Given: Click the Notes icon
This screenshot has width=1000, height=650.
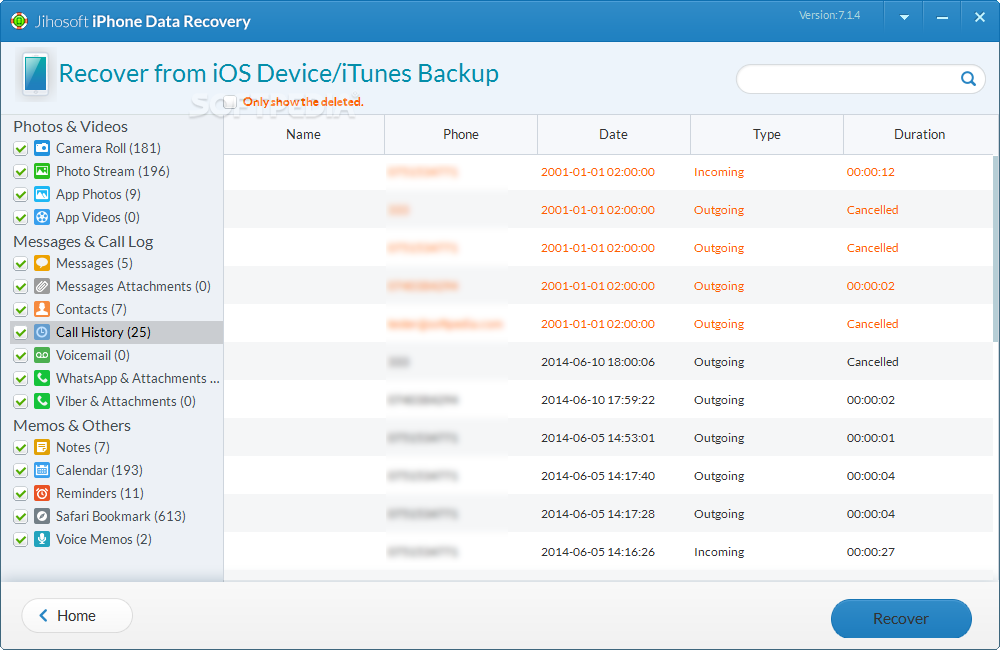Looking at the screenshot, I should 42,447.
